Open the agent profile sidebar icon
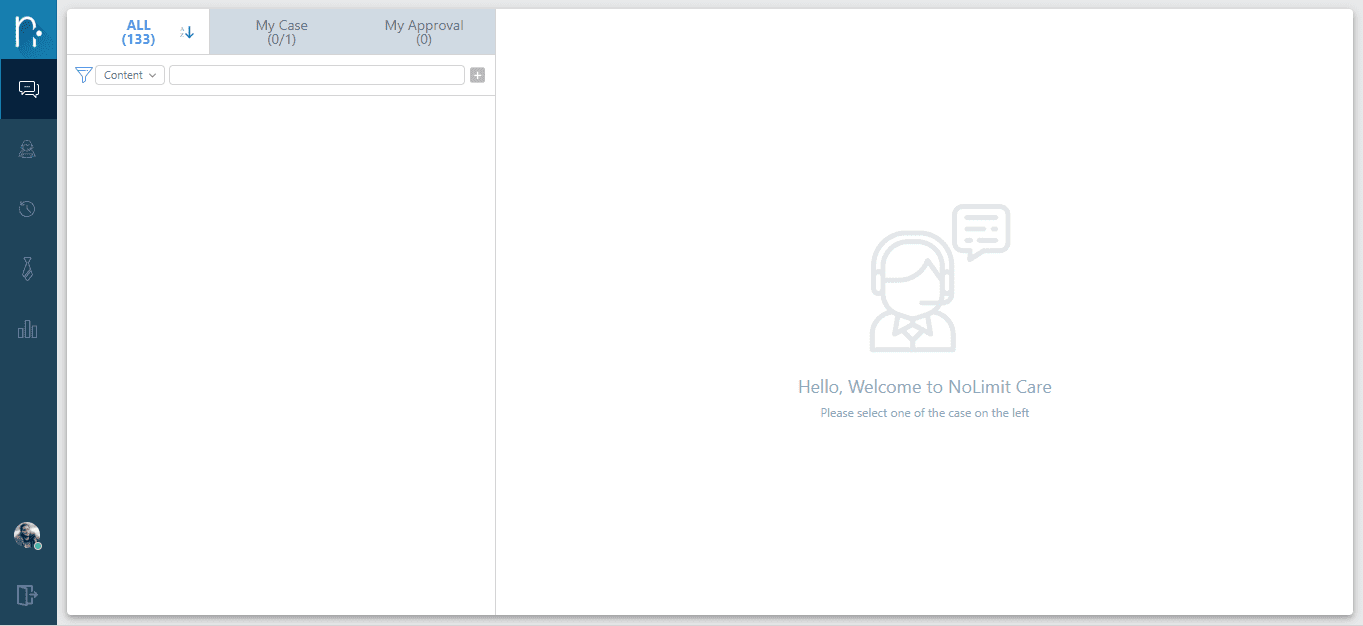Viewport: 1363px width, 626px height. [28, 150]
